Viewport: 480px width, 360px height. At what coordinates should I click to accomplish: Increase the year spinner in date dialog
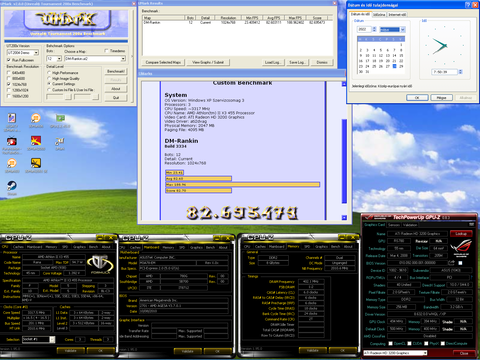pos(374,28)
